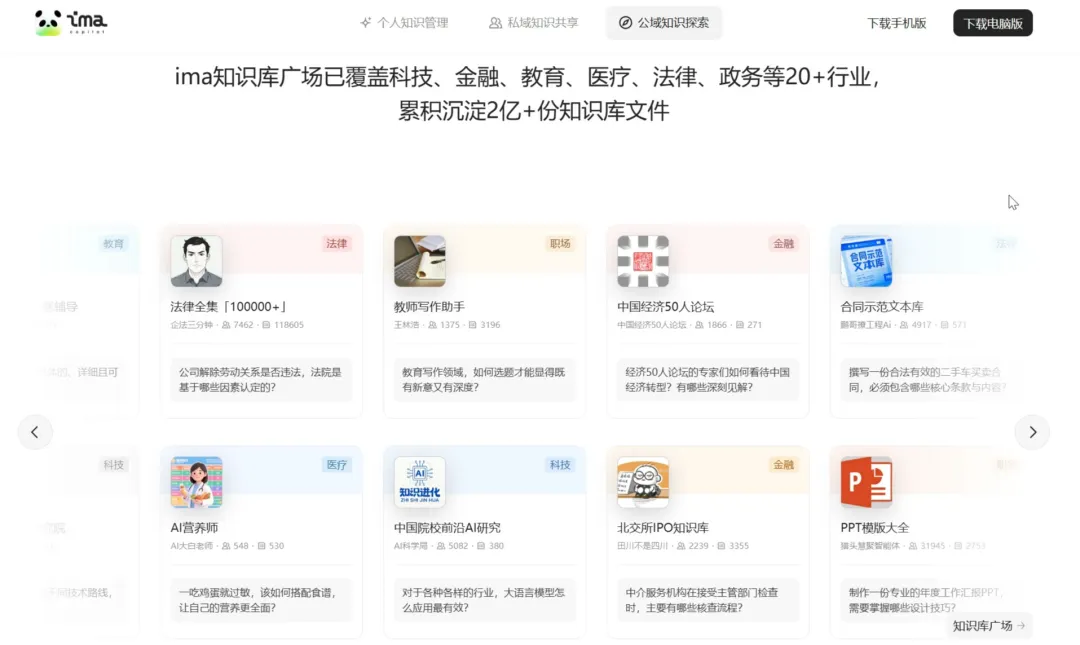This screenshot has width=1080, height=645.
Task: Click the 下载电脑版 button
Action: (x=993, y=23)
